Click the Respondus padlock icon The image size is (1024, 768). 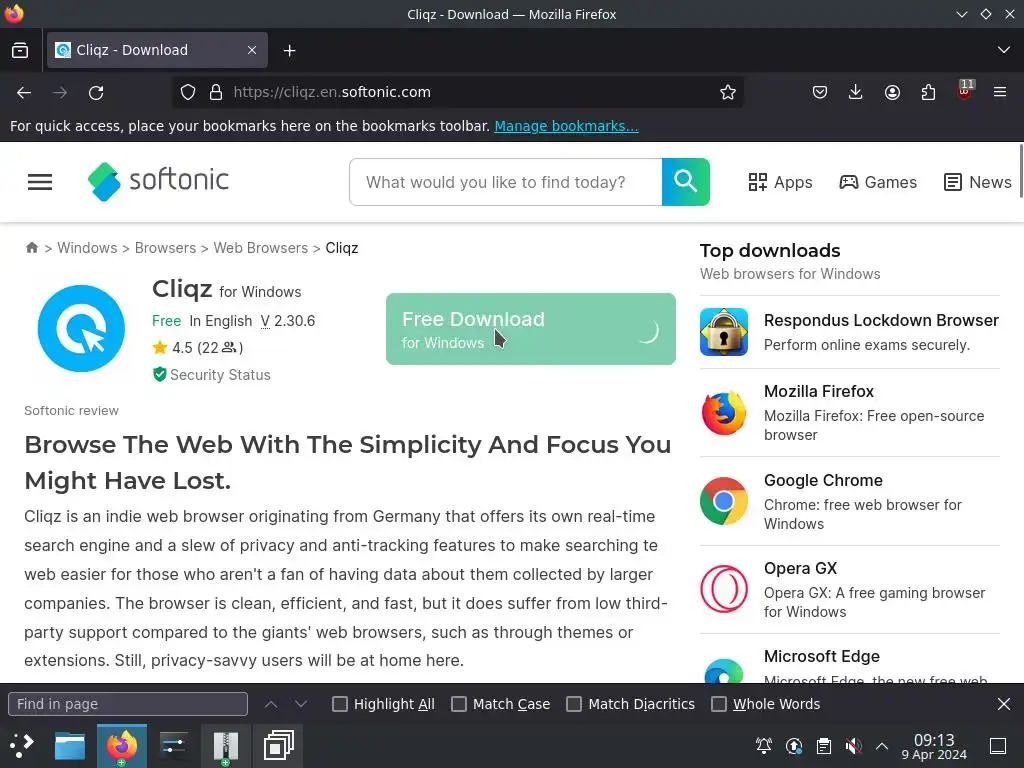(x=724, y=332)
